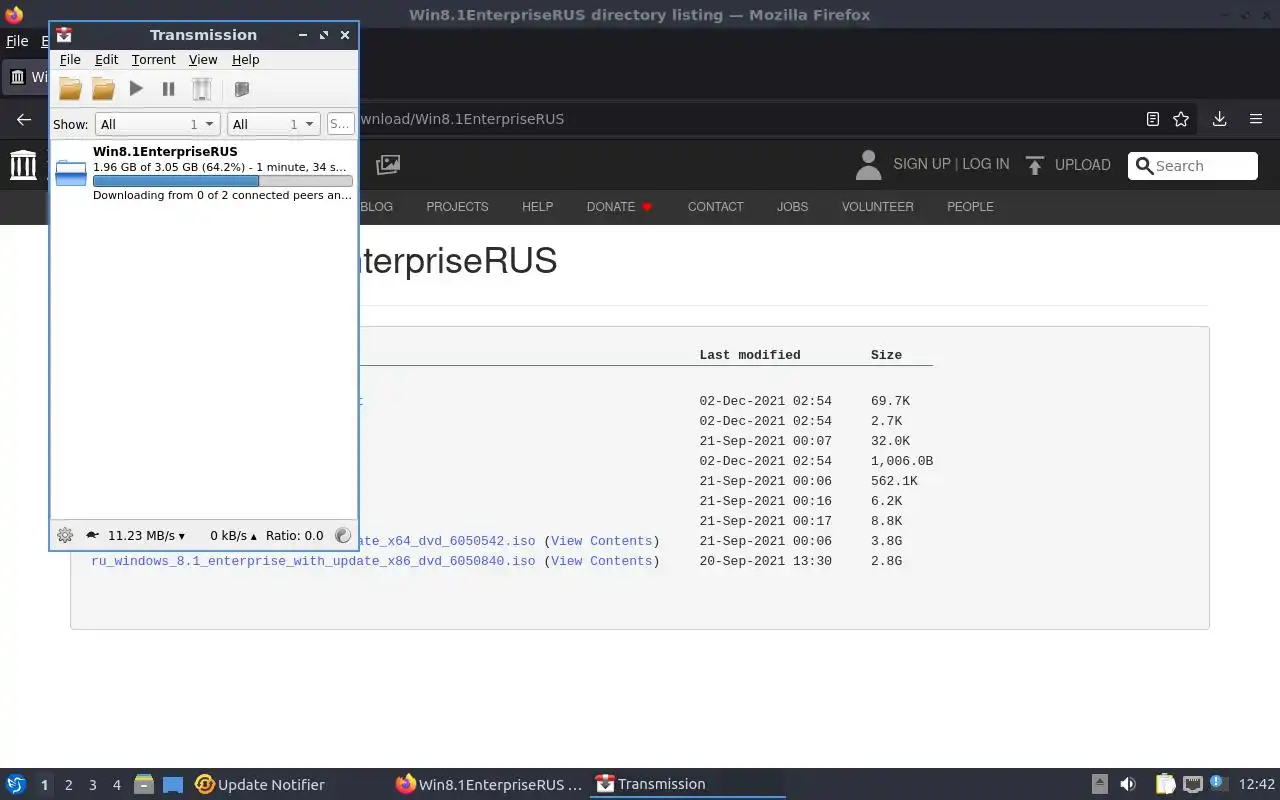Click the show desktop icon in the taskbar
The height and width of the screenshot is (800, 1280).
click(173, 785)
